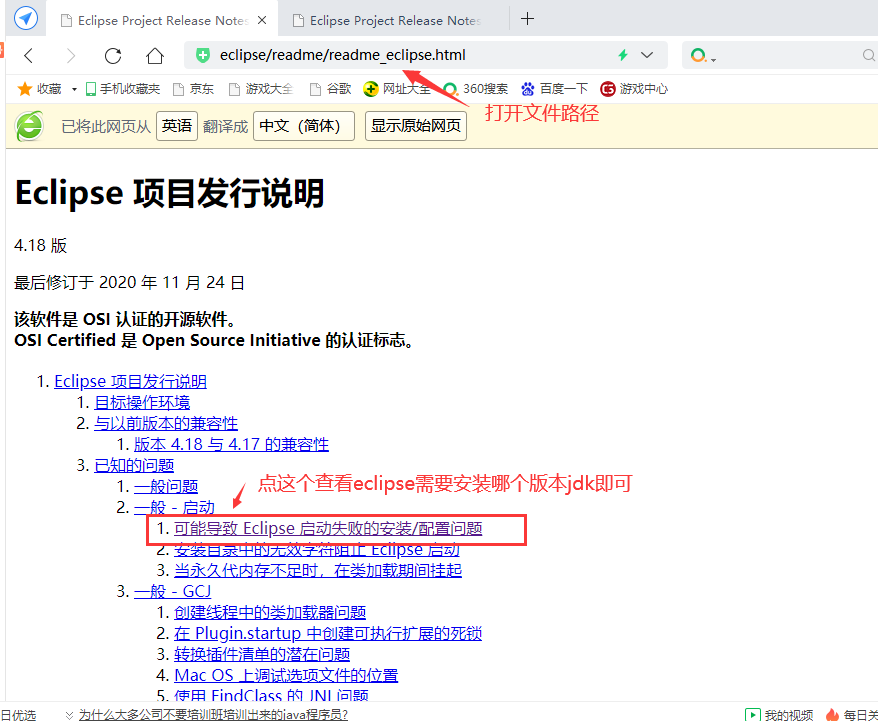Open the 目标操作环境 link

coord(142,402)
